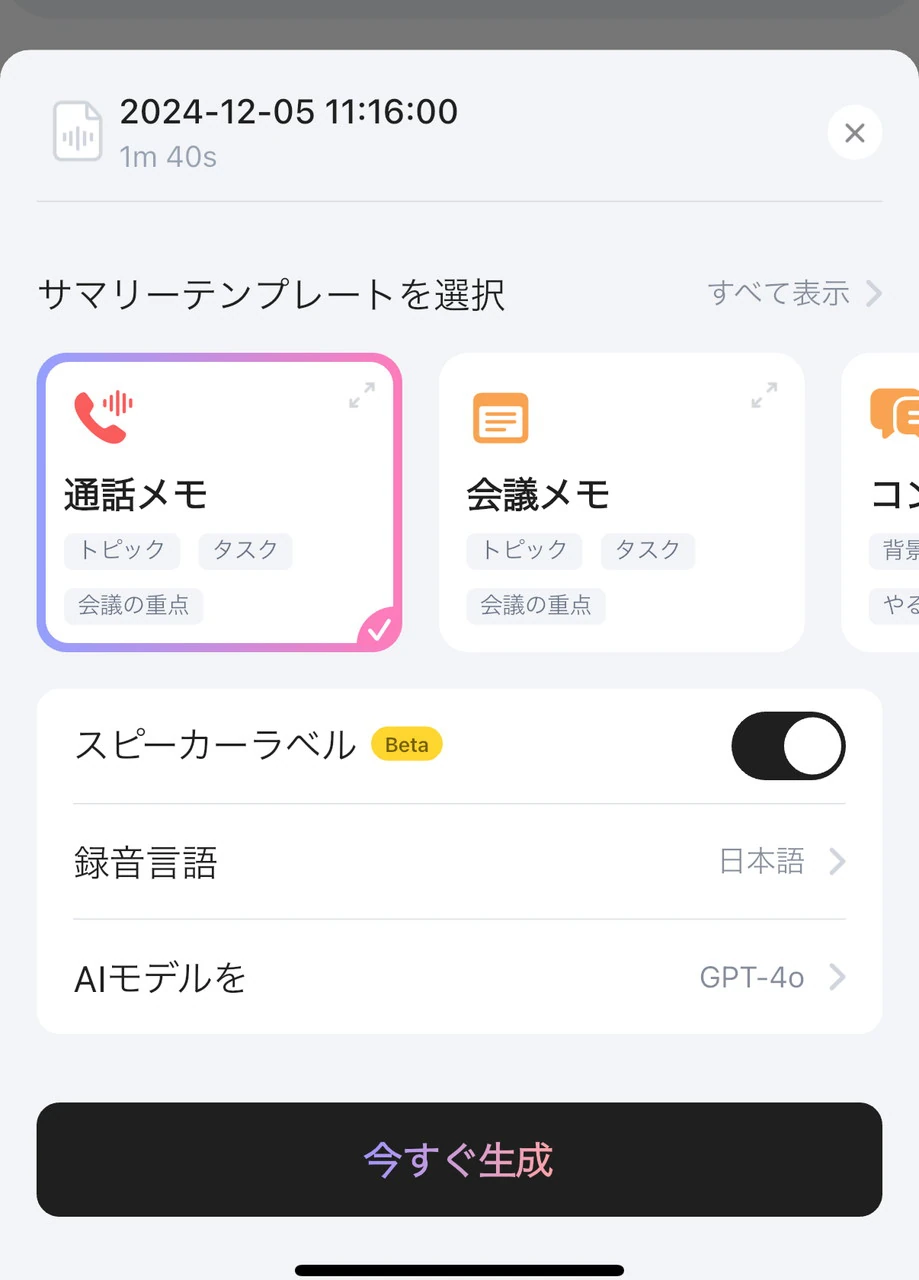919x1280 pixels.
Task: Close the summary template sheet
Action: tap(854, 133)
